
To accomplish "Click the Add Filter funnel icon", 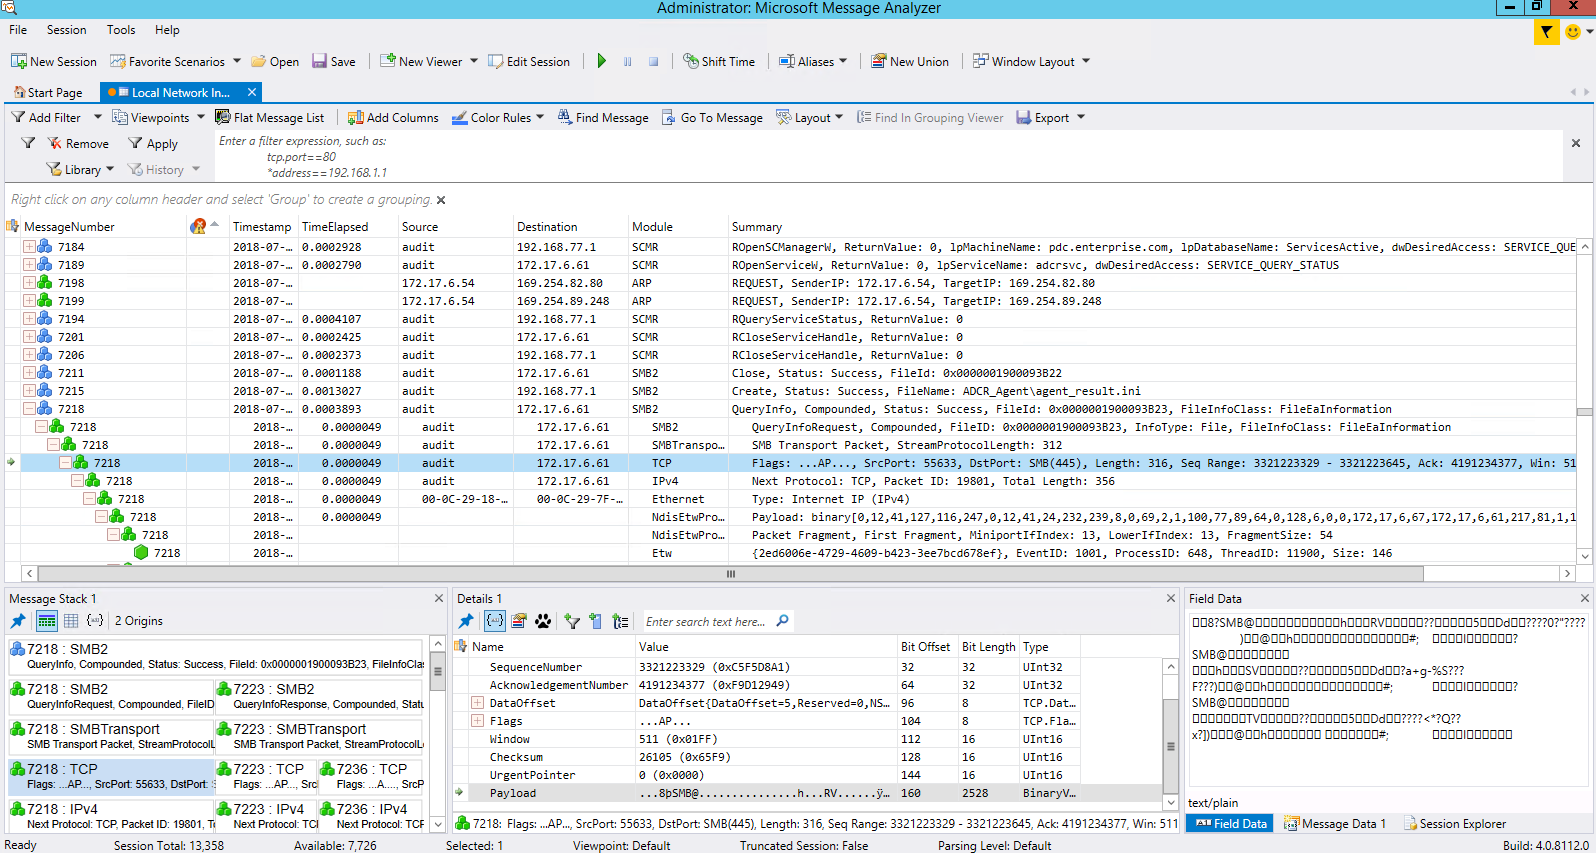I will [x=18, y=117].
